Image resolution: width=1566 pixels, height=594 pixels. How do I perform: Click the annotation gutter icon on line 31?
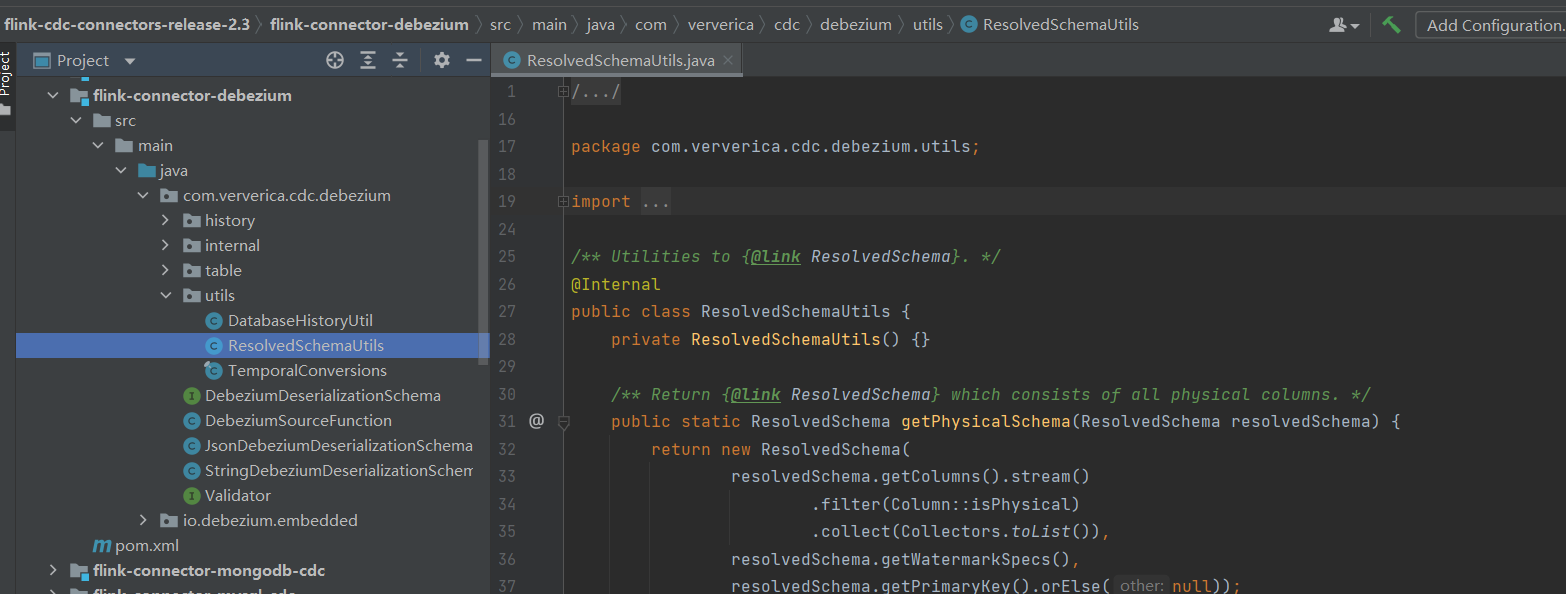536,420
